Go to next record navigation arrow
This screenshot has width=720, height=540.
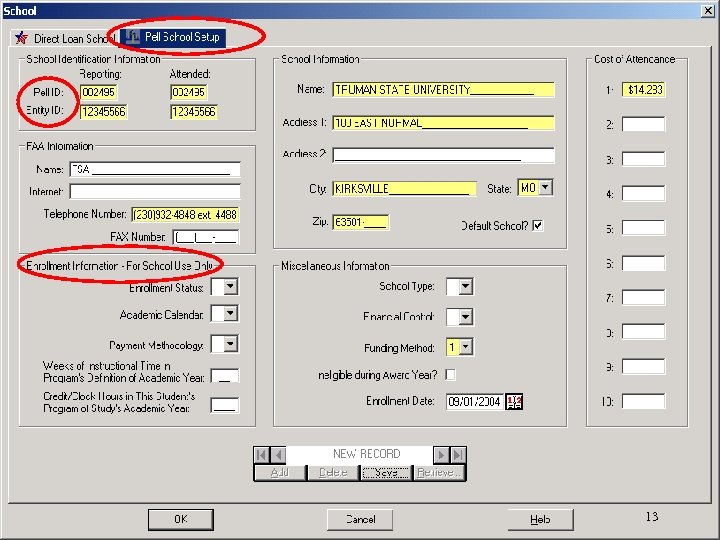(441, 455)
